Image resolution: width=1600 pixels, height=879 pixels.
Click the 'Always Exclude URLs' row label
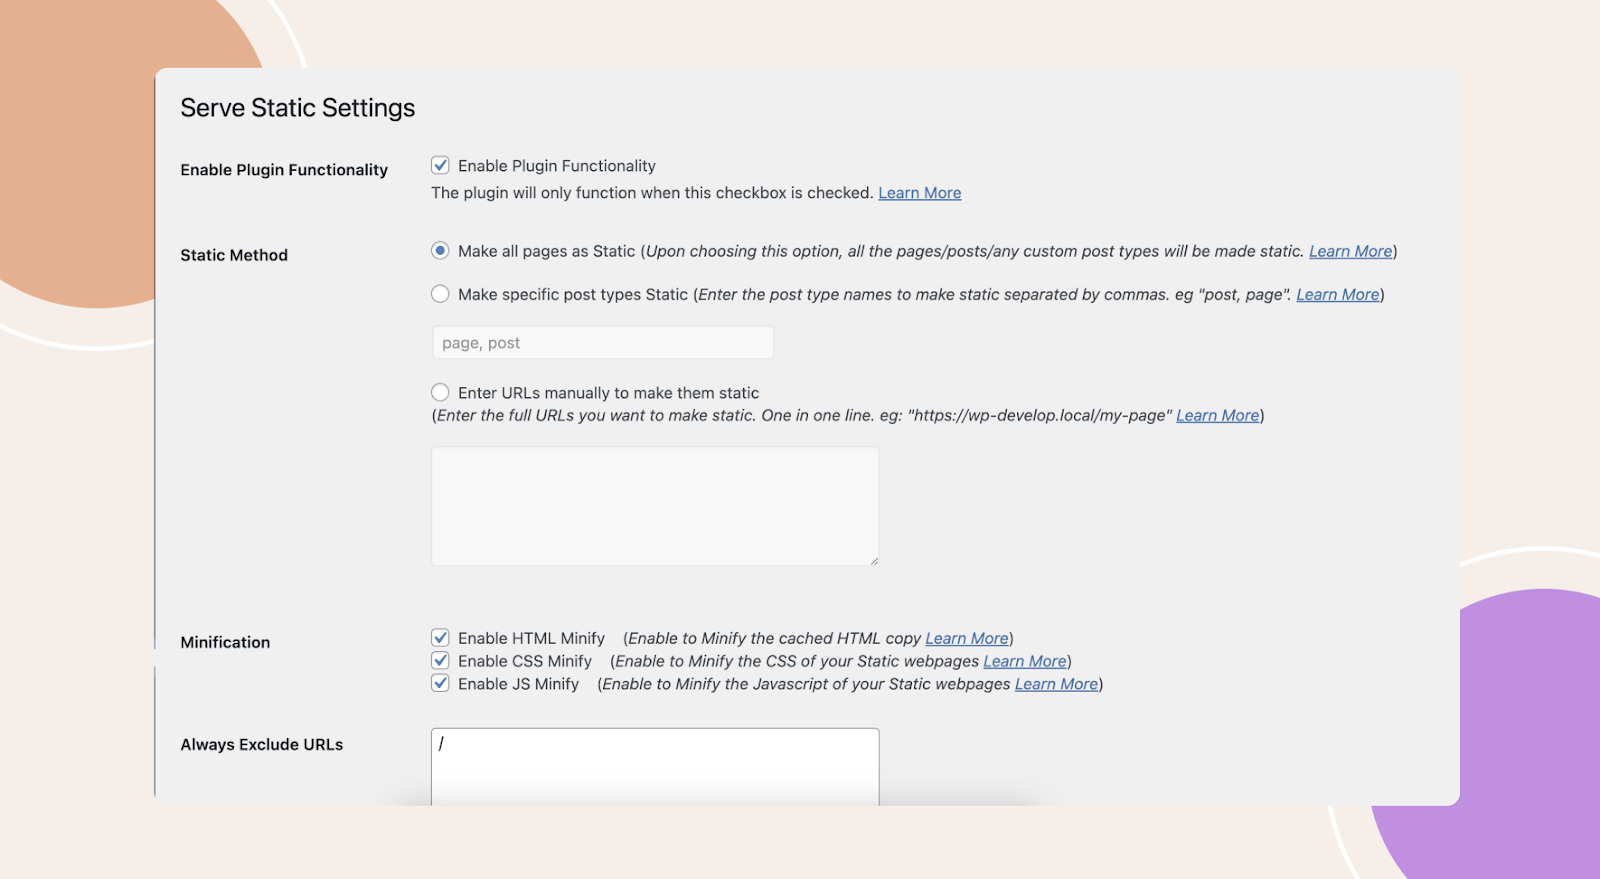tap(262, 744)
